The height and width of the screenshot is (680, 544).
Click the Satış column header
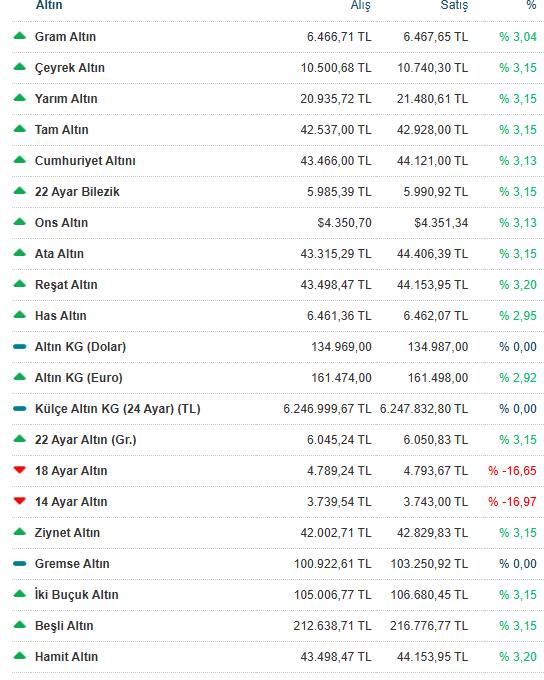pyautogui.click(x=454, y=6)
